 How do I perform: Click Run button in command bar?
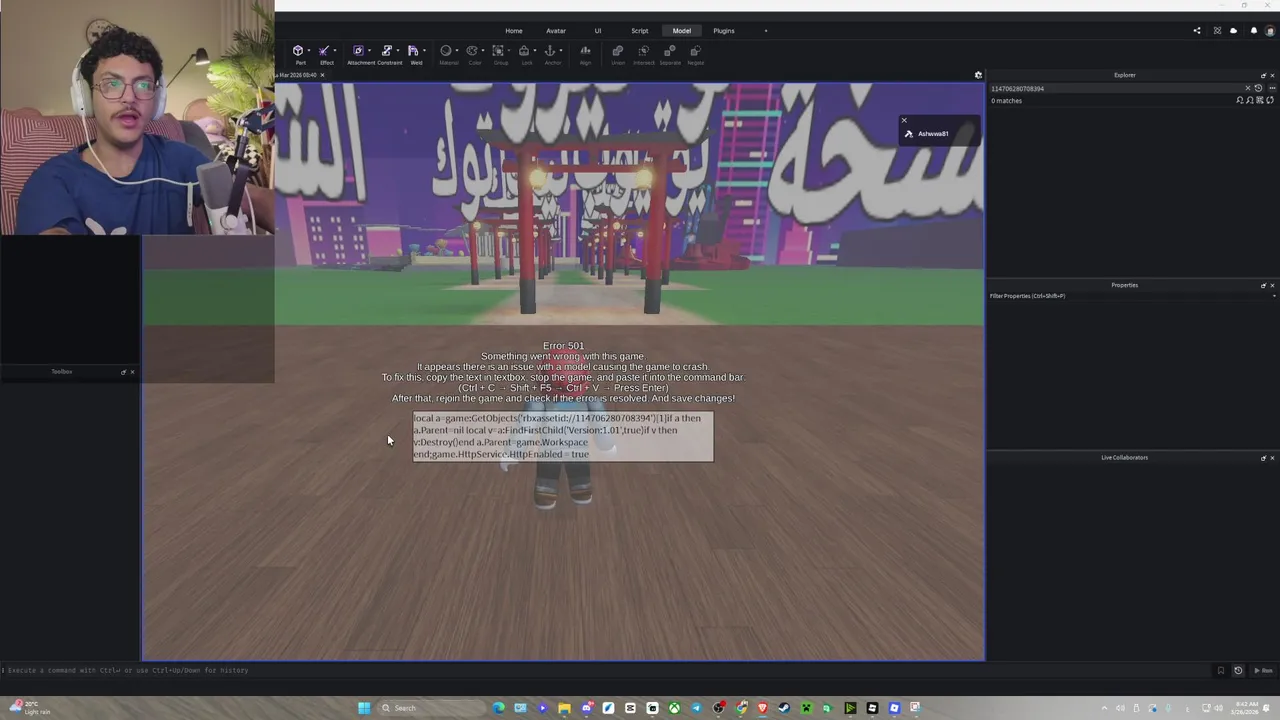pos(1264,671)
